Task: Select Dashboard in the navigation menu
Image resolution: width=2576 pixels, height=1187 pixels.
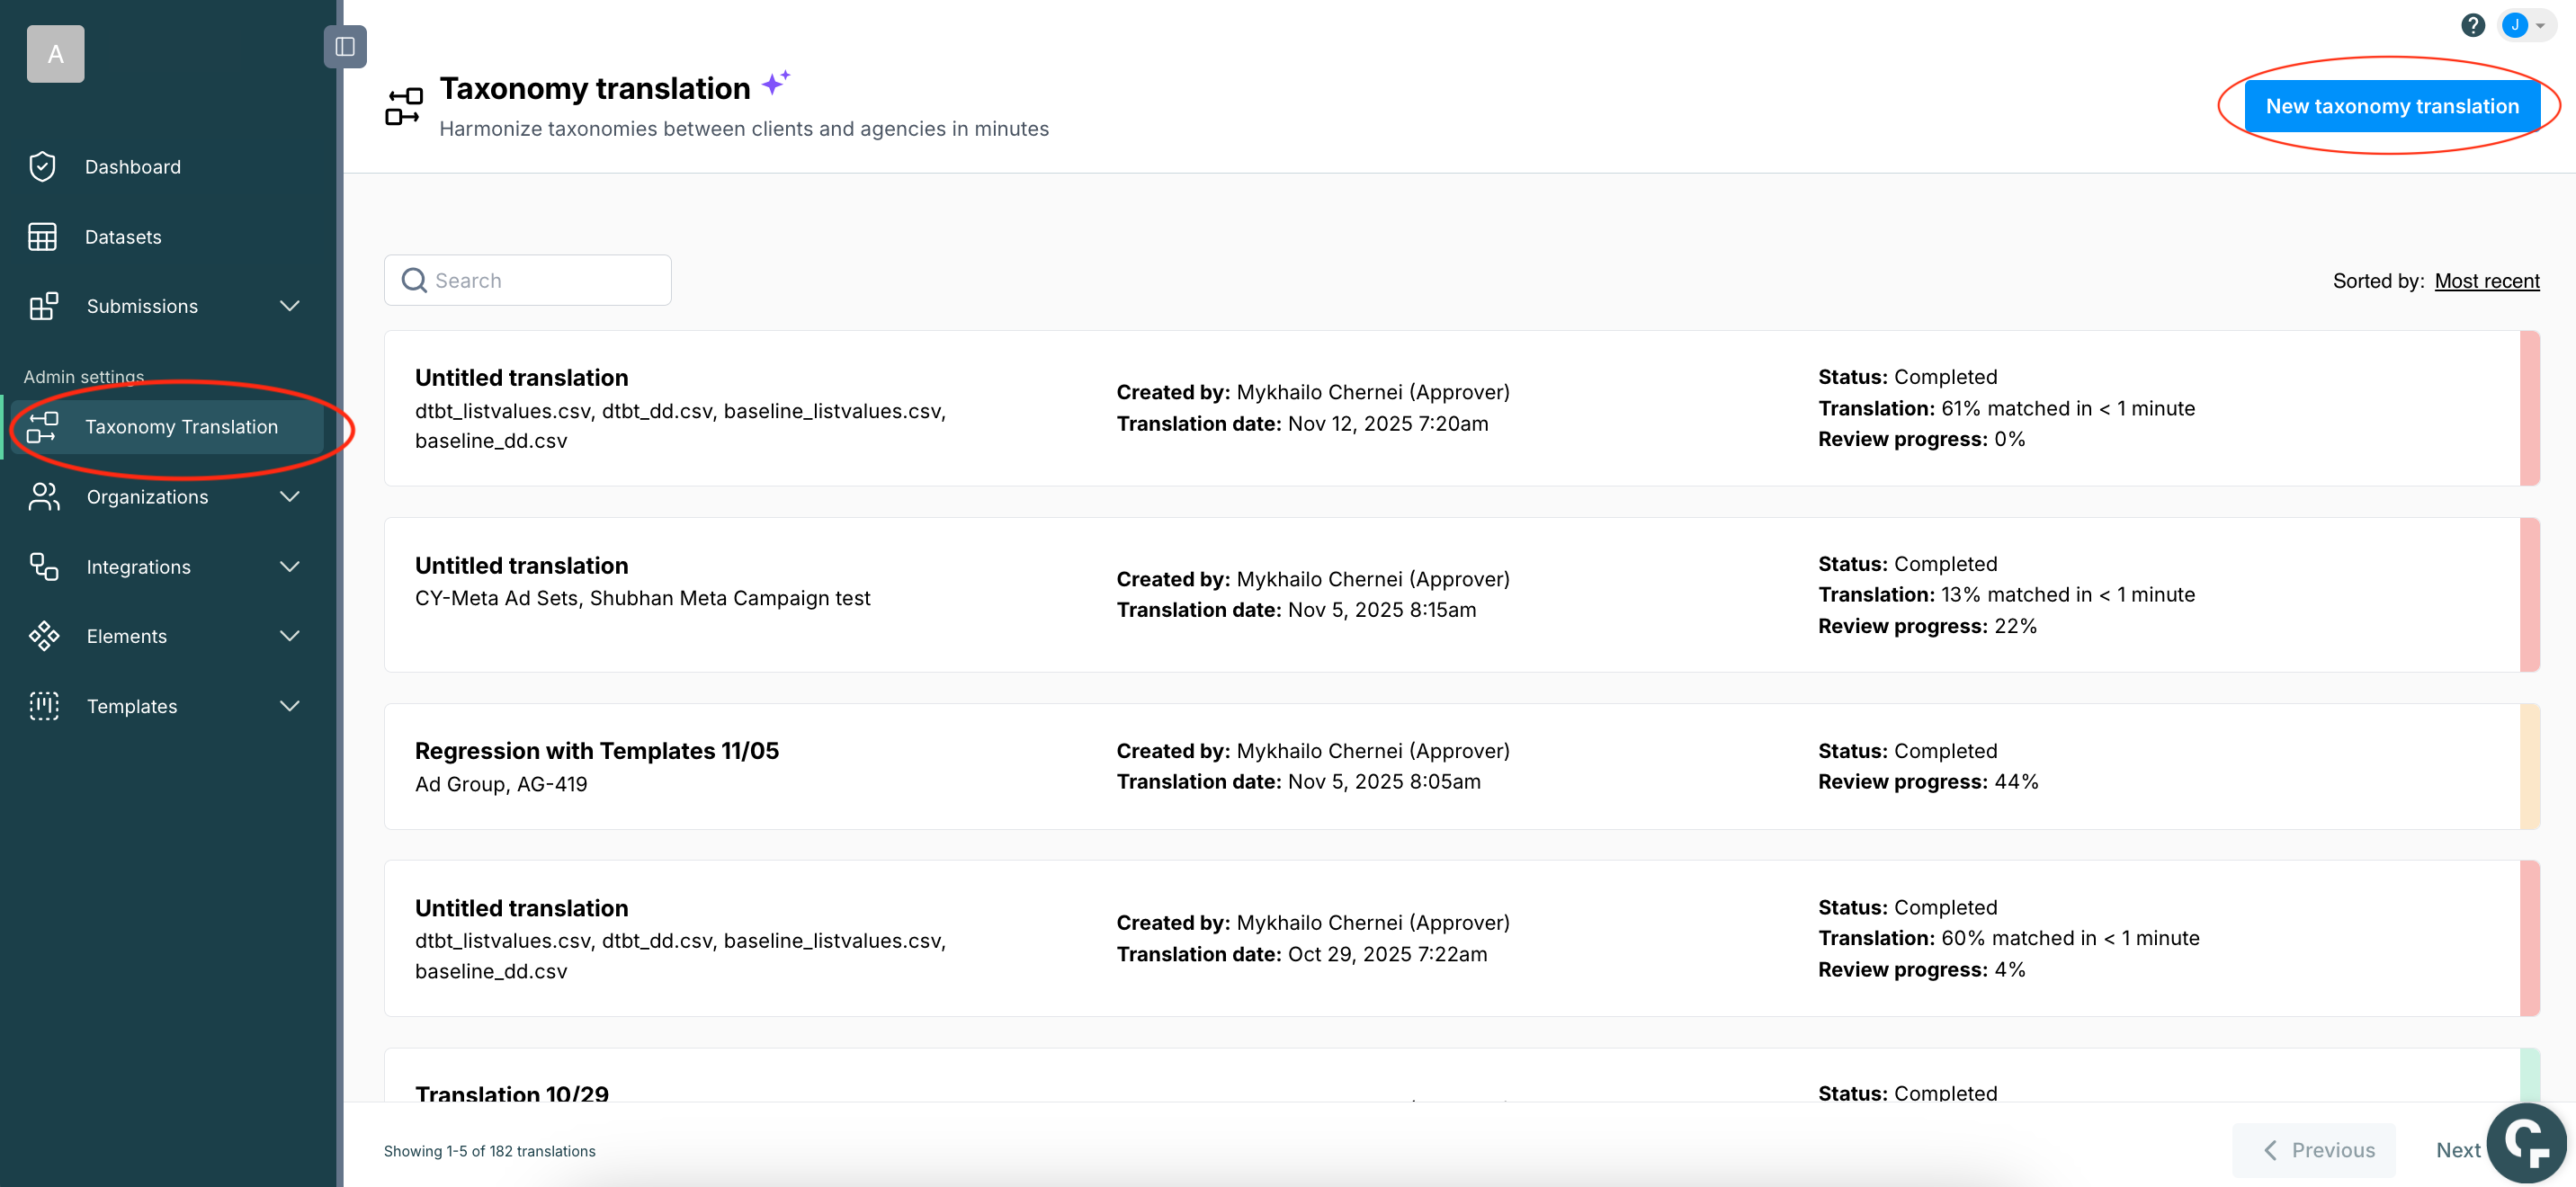Action: (x=133, y=166)
